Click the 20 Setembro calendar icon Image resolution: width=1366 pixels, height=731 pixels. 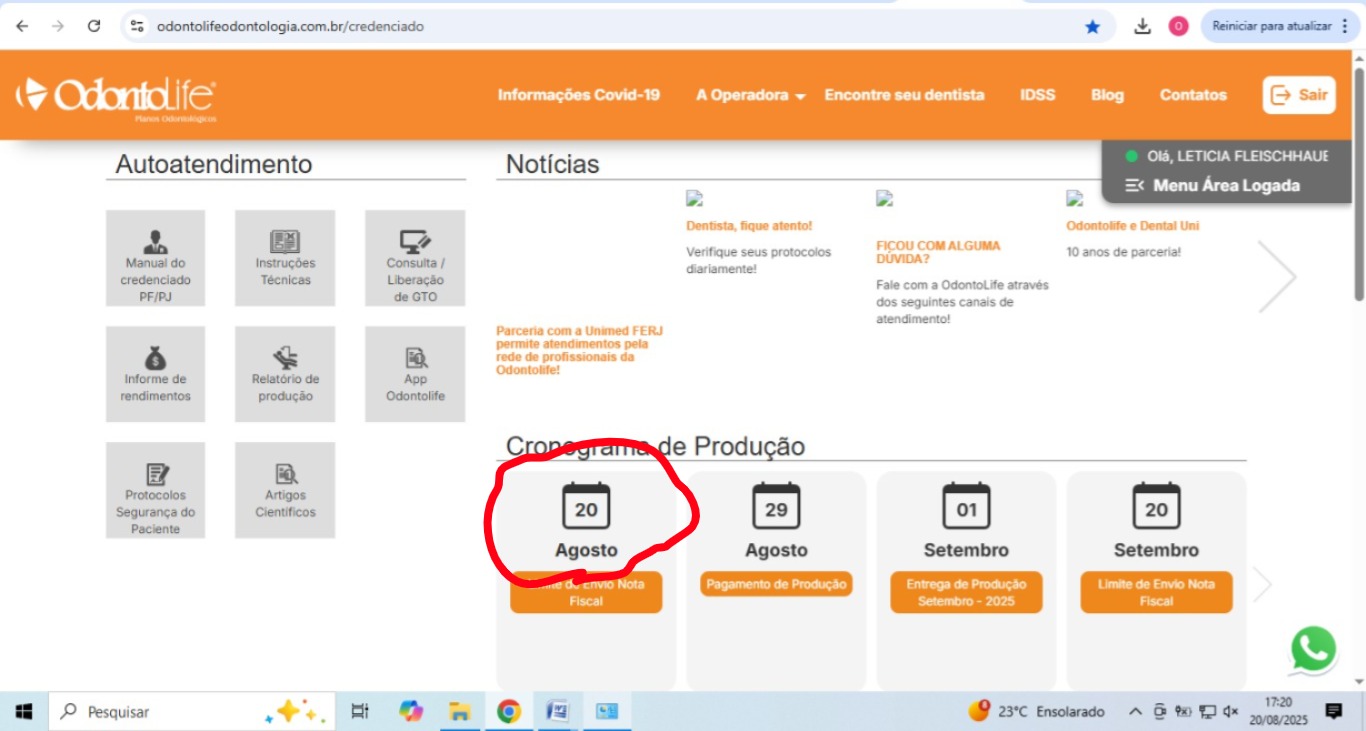1156,506
